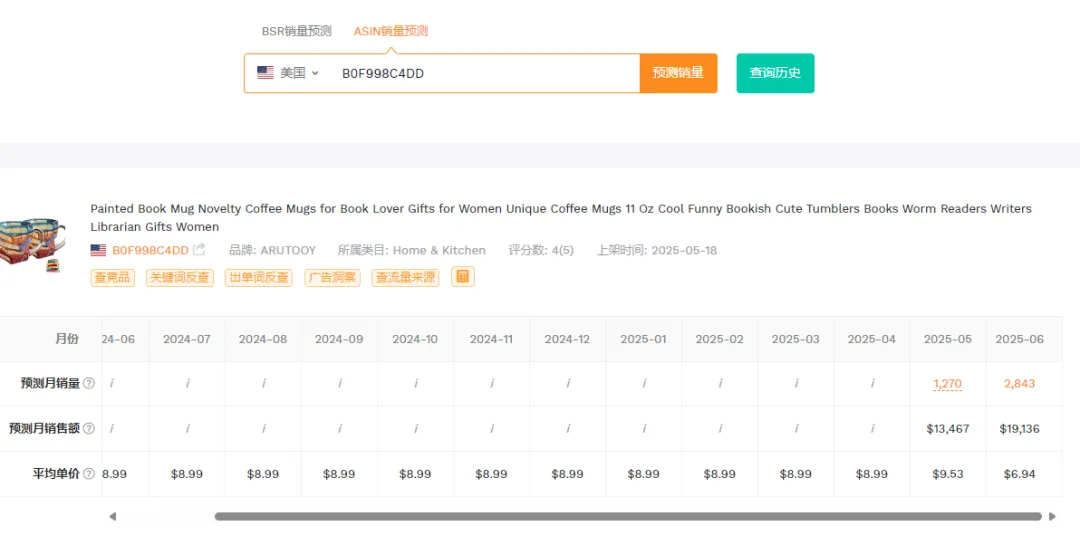The height and width of the screenshot is (545, 1080).
Task: Click the 关键词反查 tag button
Action: point(180,278)
